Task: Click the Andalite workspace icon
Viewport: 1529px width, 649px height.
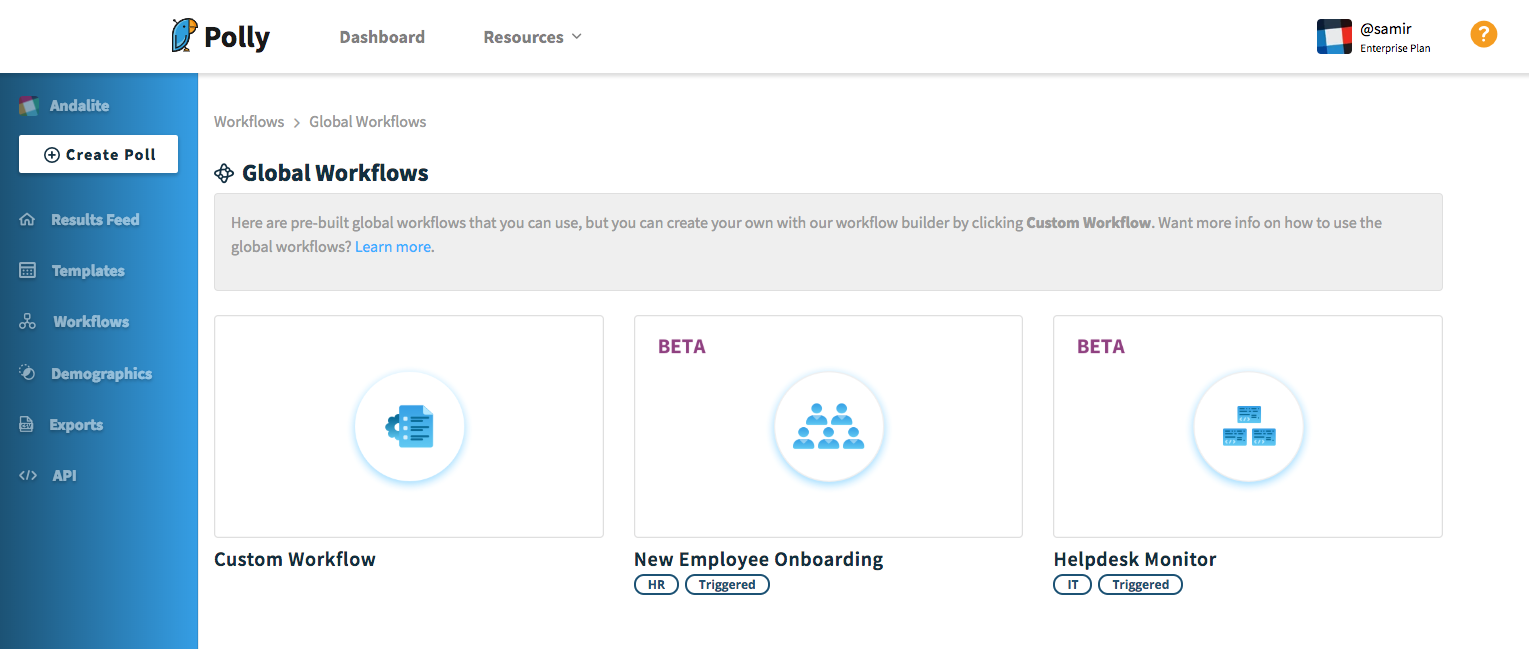Action: point(28,105)
